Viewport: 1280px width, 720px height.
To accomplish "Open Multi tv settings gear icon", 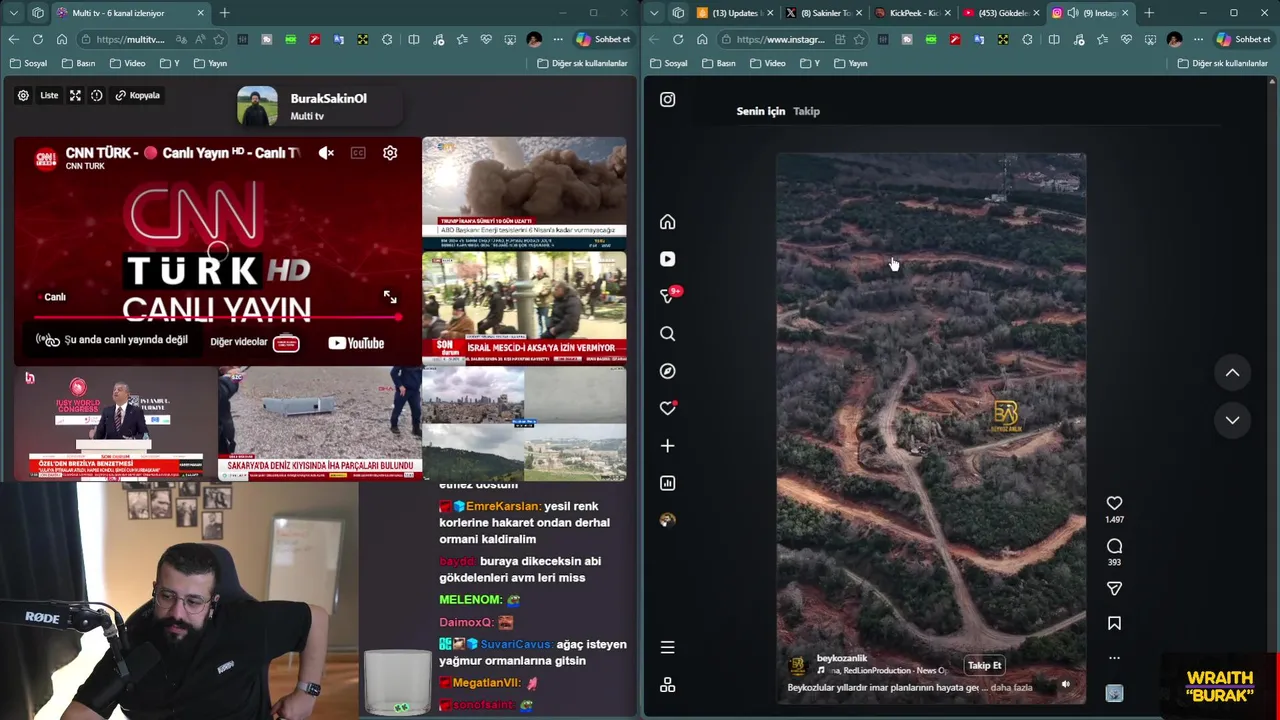I will [x=23, y=95].
